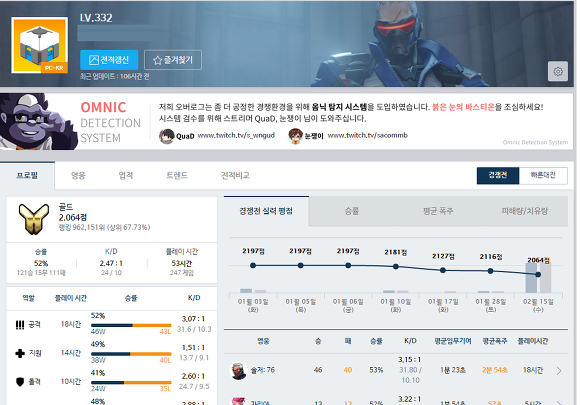This screenshot has height=405, width=580.
Task: Sort hero table by 평균폭주 column
Action: pos(495,341)
